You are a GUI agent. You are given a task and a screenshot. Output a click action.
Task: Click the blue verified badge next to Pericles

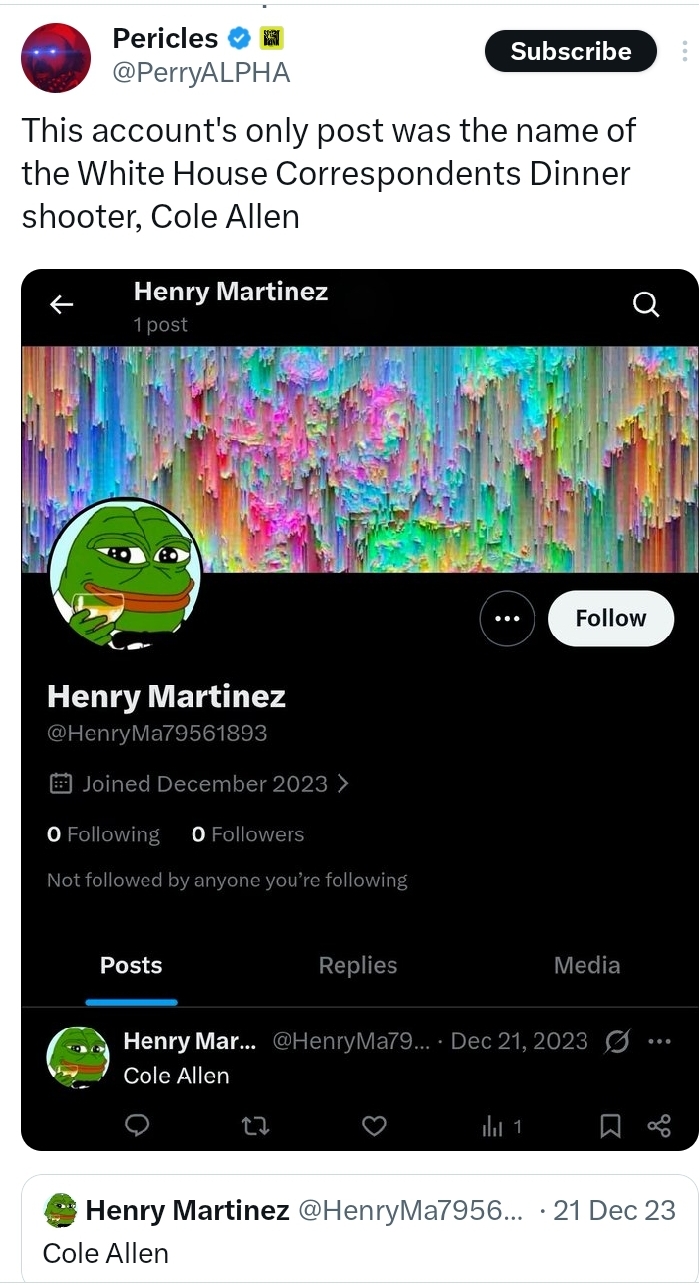click(x=240, y=39)
